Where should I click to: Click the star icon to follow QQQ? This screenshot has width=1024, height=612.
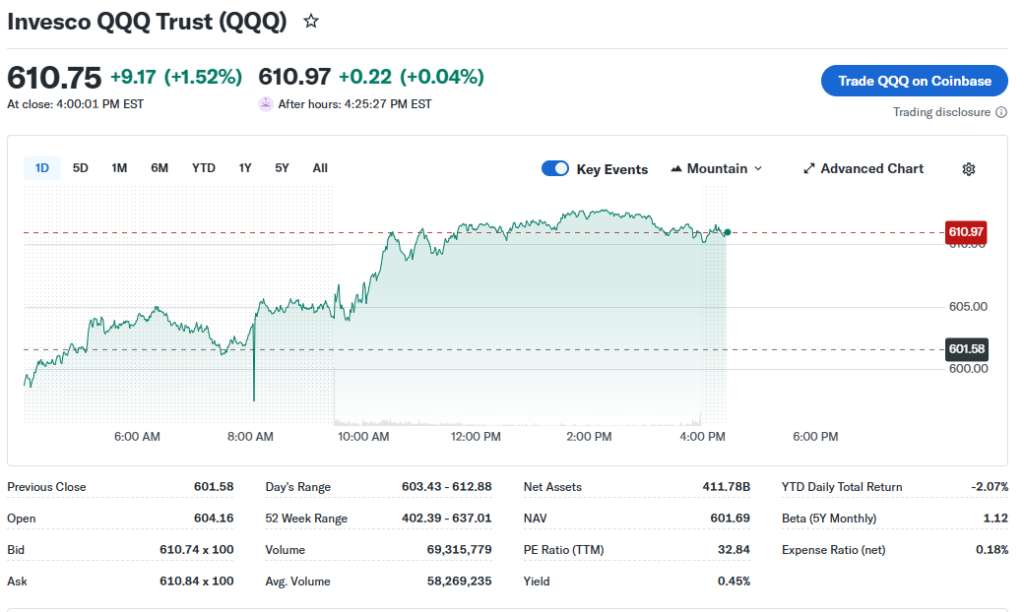(x=311, y=21)
